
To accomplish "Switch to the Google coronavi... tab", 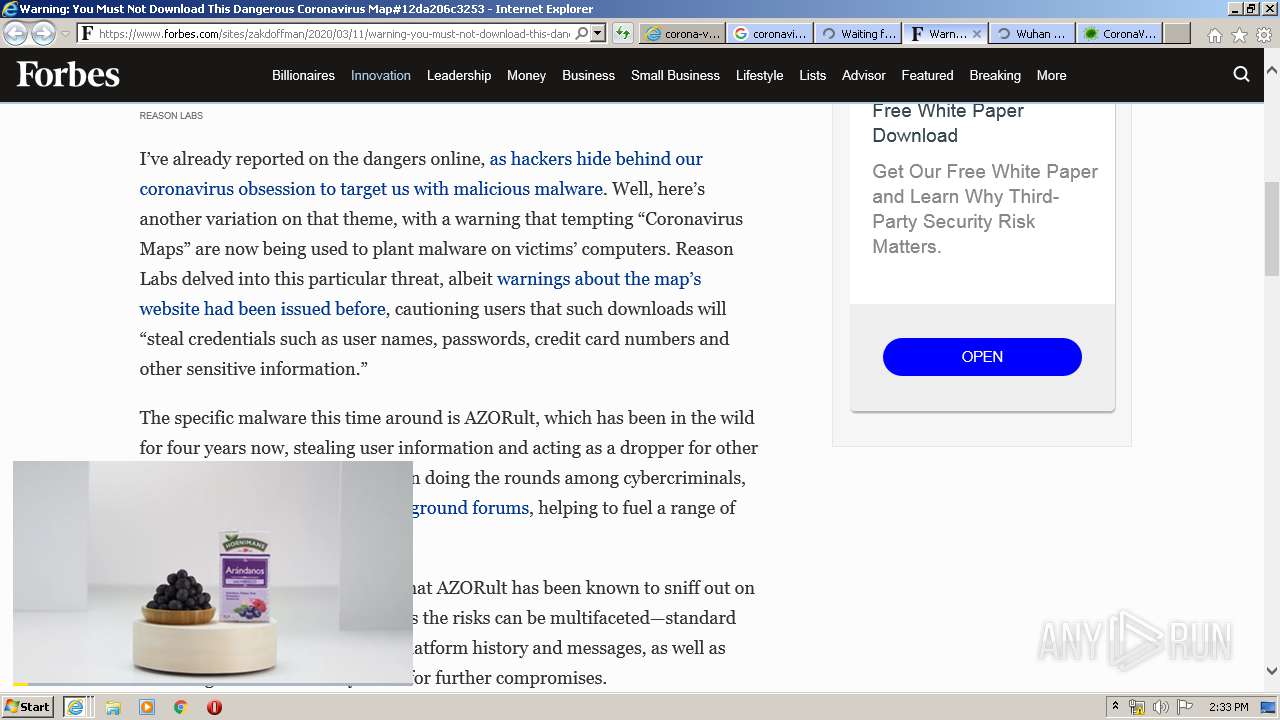I will click(x=768, y=33).
